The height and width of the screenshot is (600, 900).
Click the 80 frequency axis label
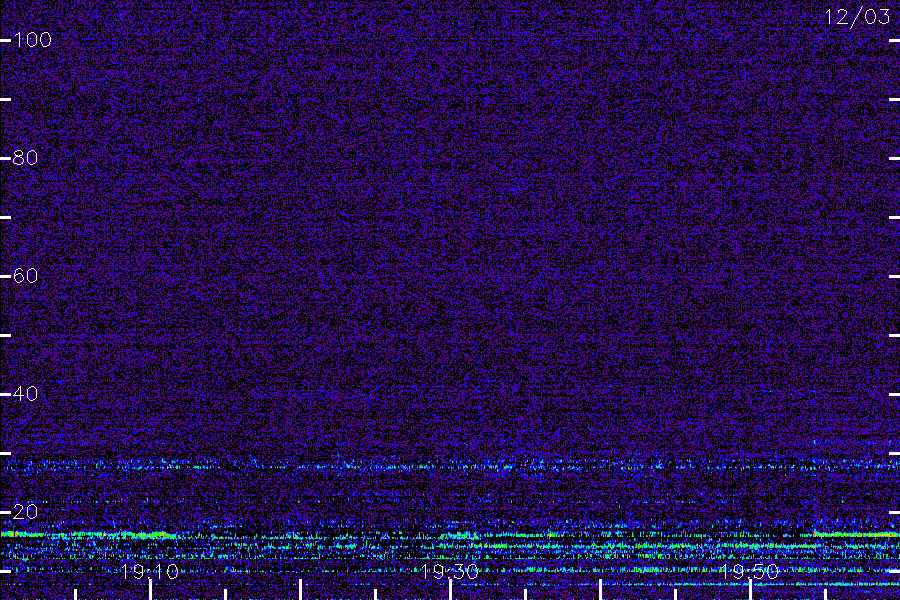pos(26,157)
